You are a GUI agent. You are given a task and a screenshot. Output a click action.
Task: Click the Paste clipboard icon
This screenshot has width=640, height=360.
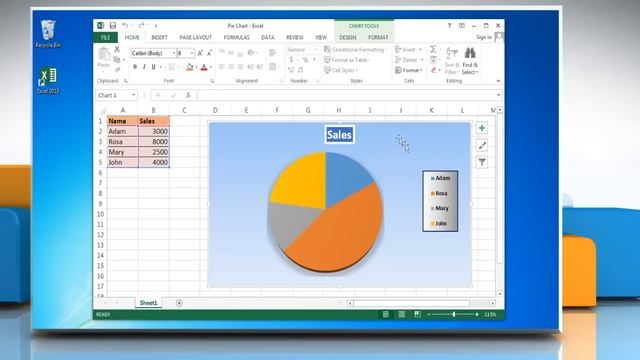pos(104,53)
